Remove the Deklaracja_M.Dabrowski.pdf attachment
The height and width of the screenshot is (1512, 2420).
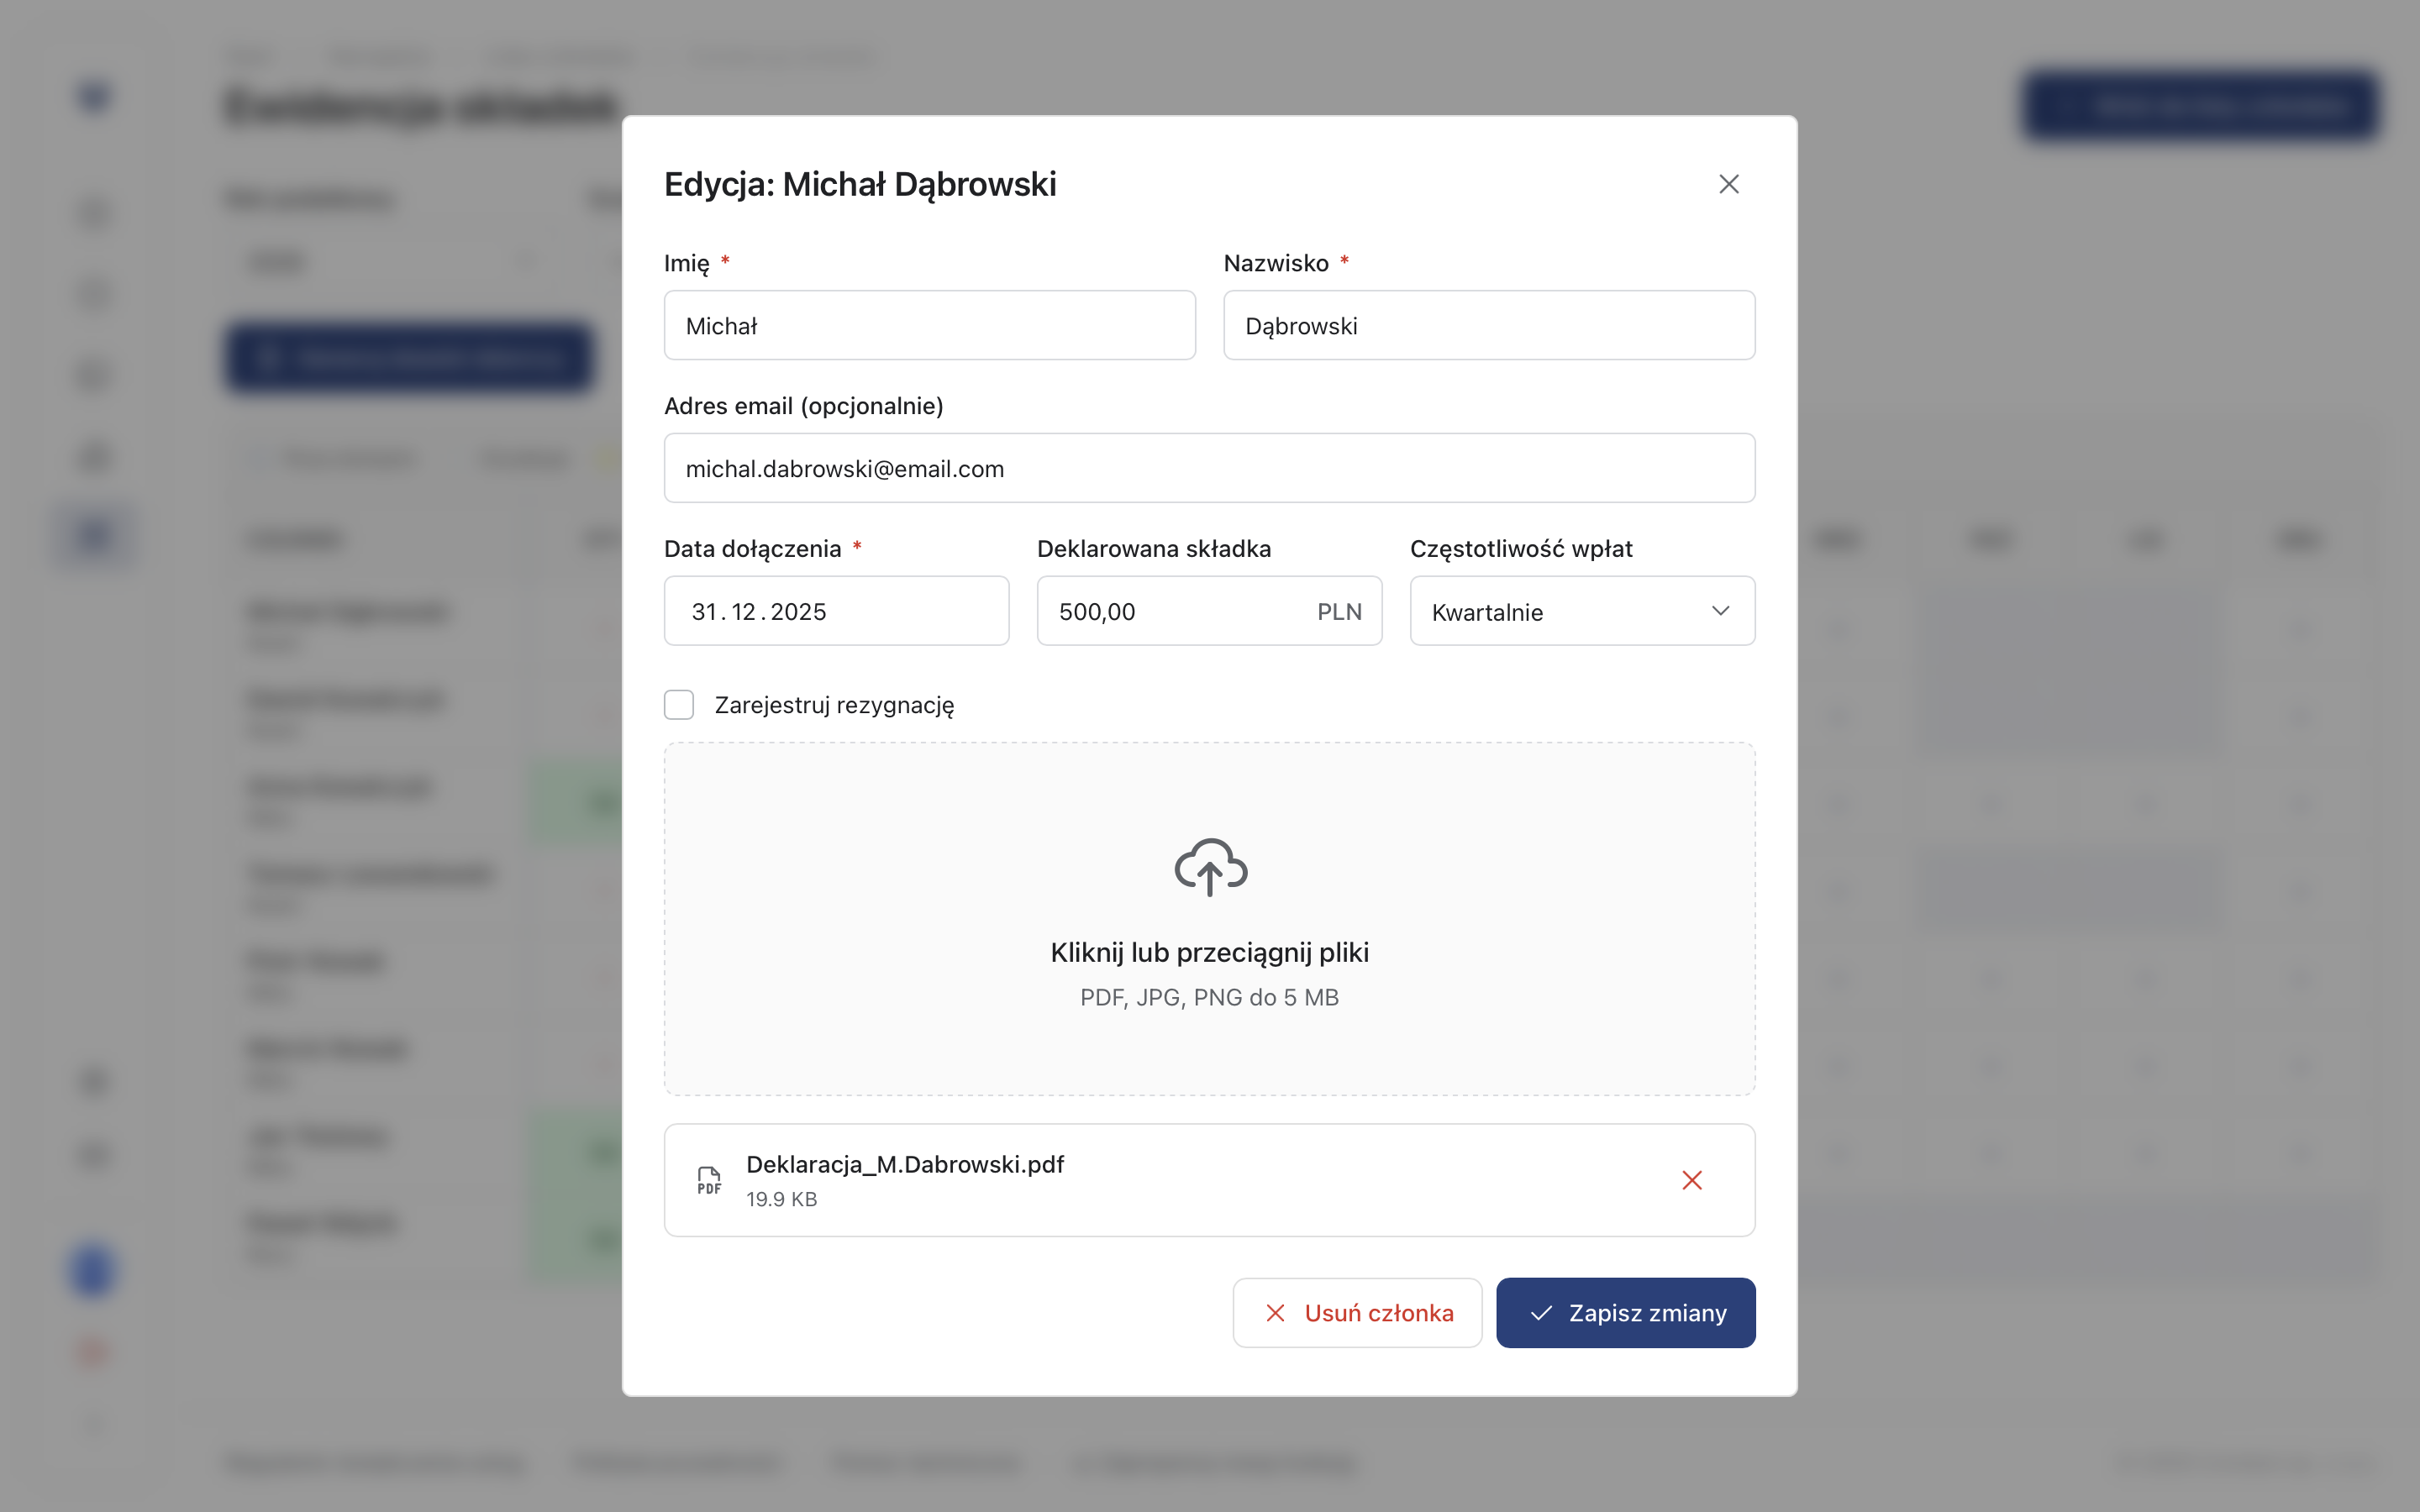pyautogui.click(x=1691, y=1180)
